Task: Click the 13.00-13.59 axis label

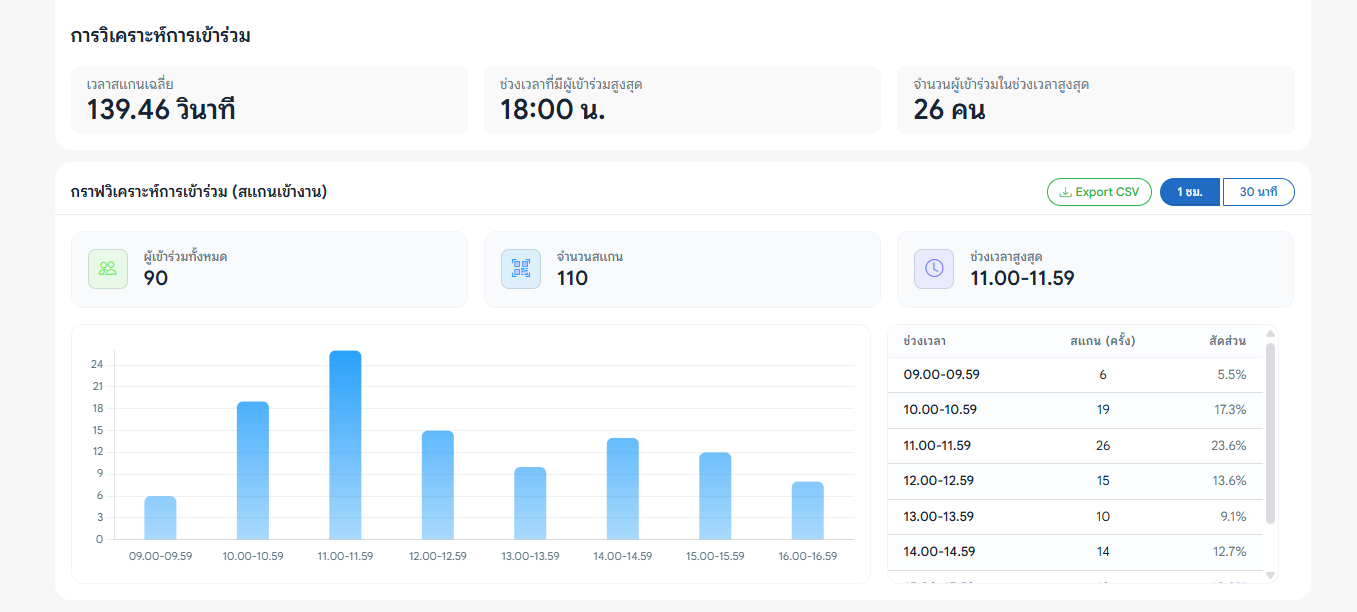Action: 530,556
